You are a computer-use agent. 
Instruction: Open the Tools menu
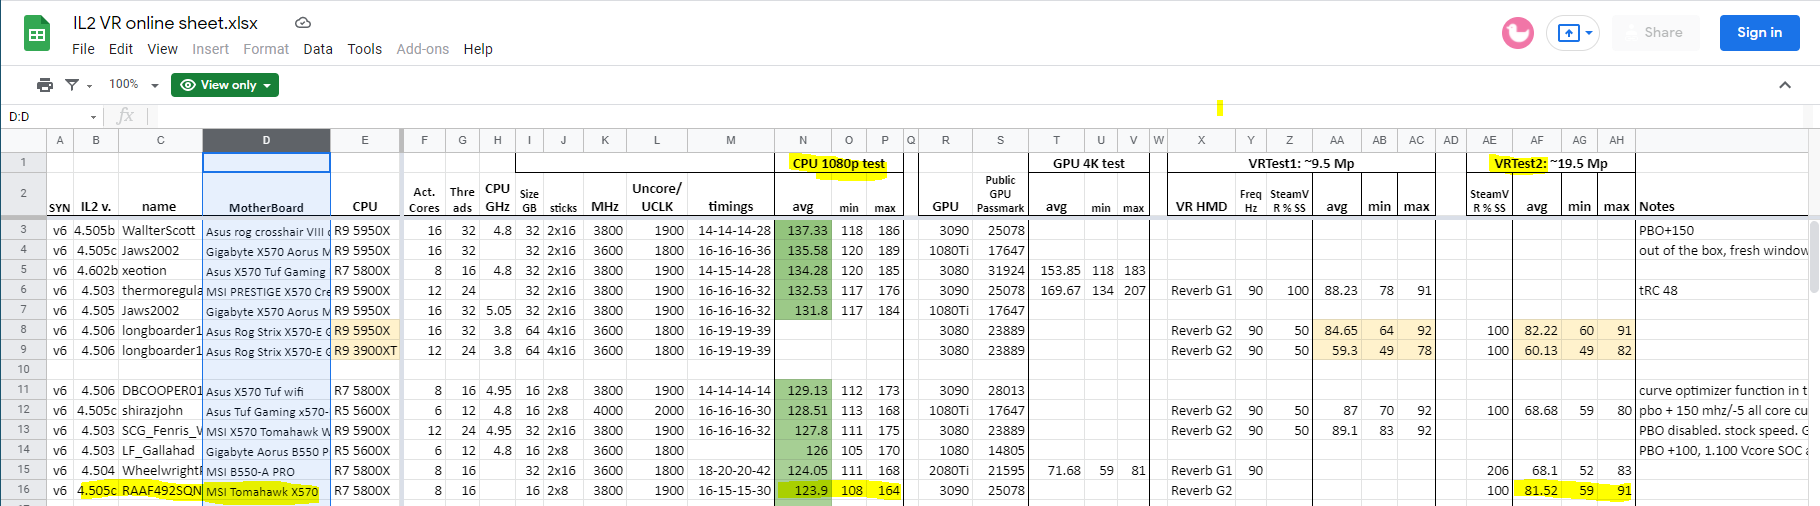[365, 49]
